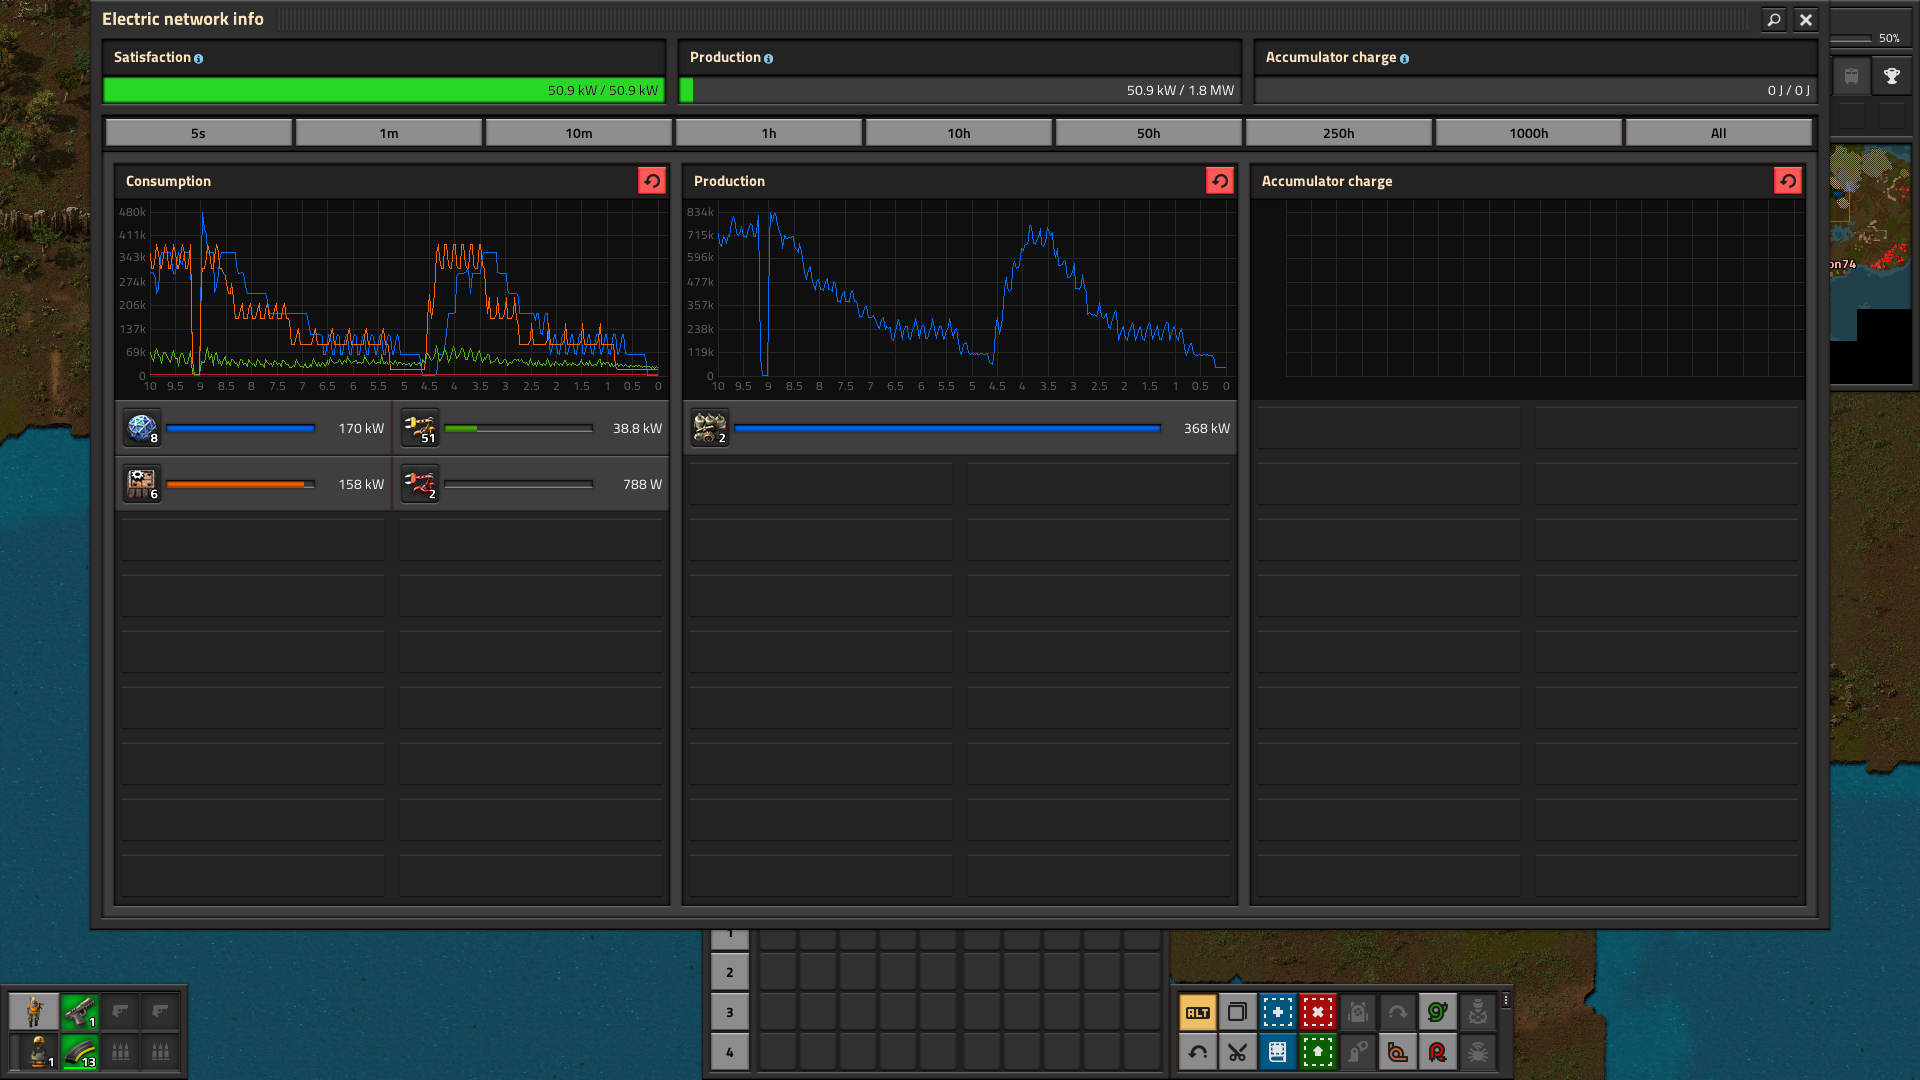The width and height of the screenshot is (1920, 1080).
Task: Click the All time range button
Action: click(1718, 133)
